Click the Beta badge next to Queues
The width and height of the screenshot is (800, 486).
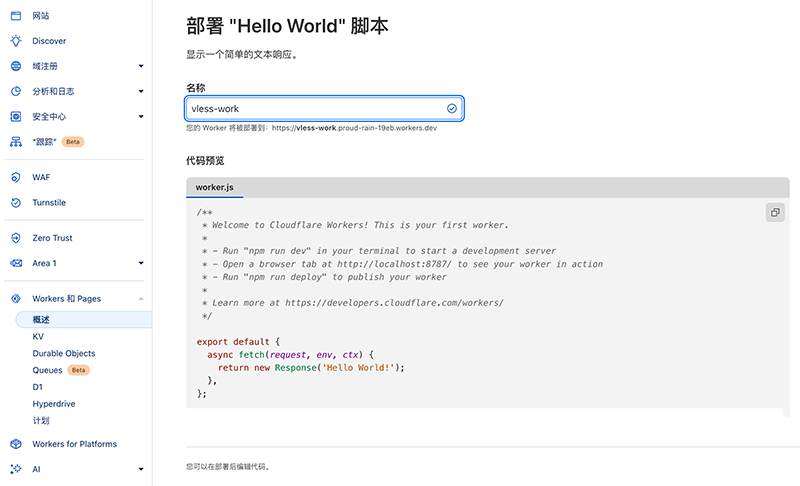(79, 370)
